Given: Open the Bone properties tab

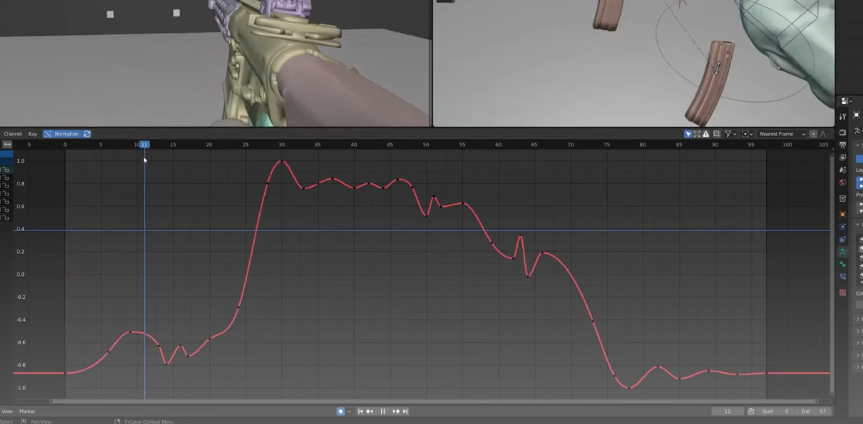Looking at the screenshot, I should (843, 264).
